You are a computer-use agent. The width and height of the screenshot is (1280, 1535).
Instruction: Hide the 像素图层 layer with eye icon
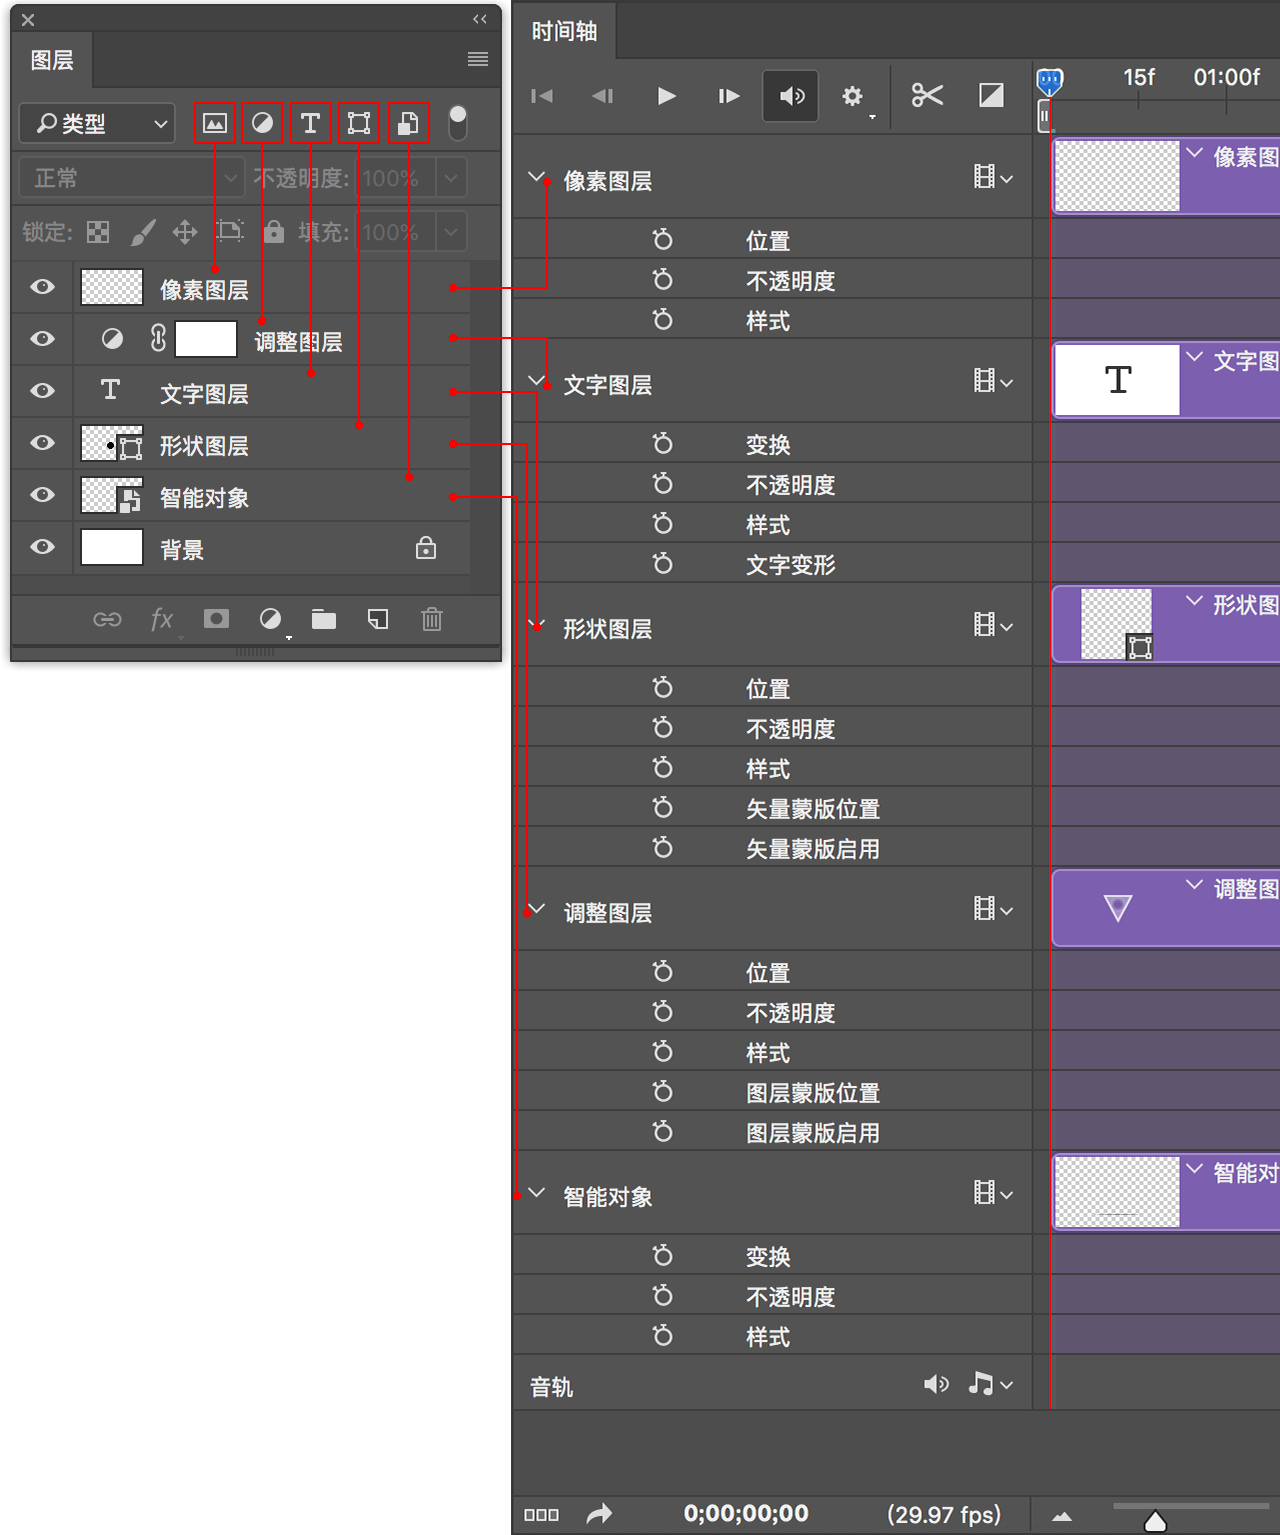tap(42, 288)
